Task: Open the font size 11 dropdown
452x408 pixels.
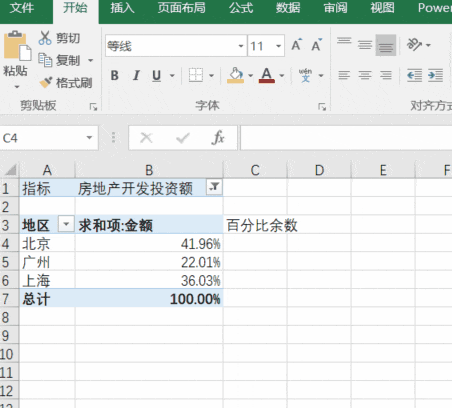Action: (x=278, y=46)
